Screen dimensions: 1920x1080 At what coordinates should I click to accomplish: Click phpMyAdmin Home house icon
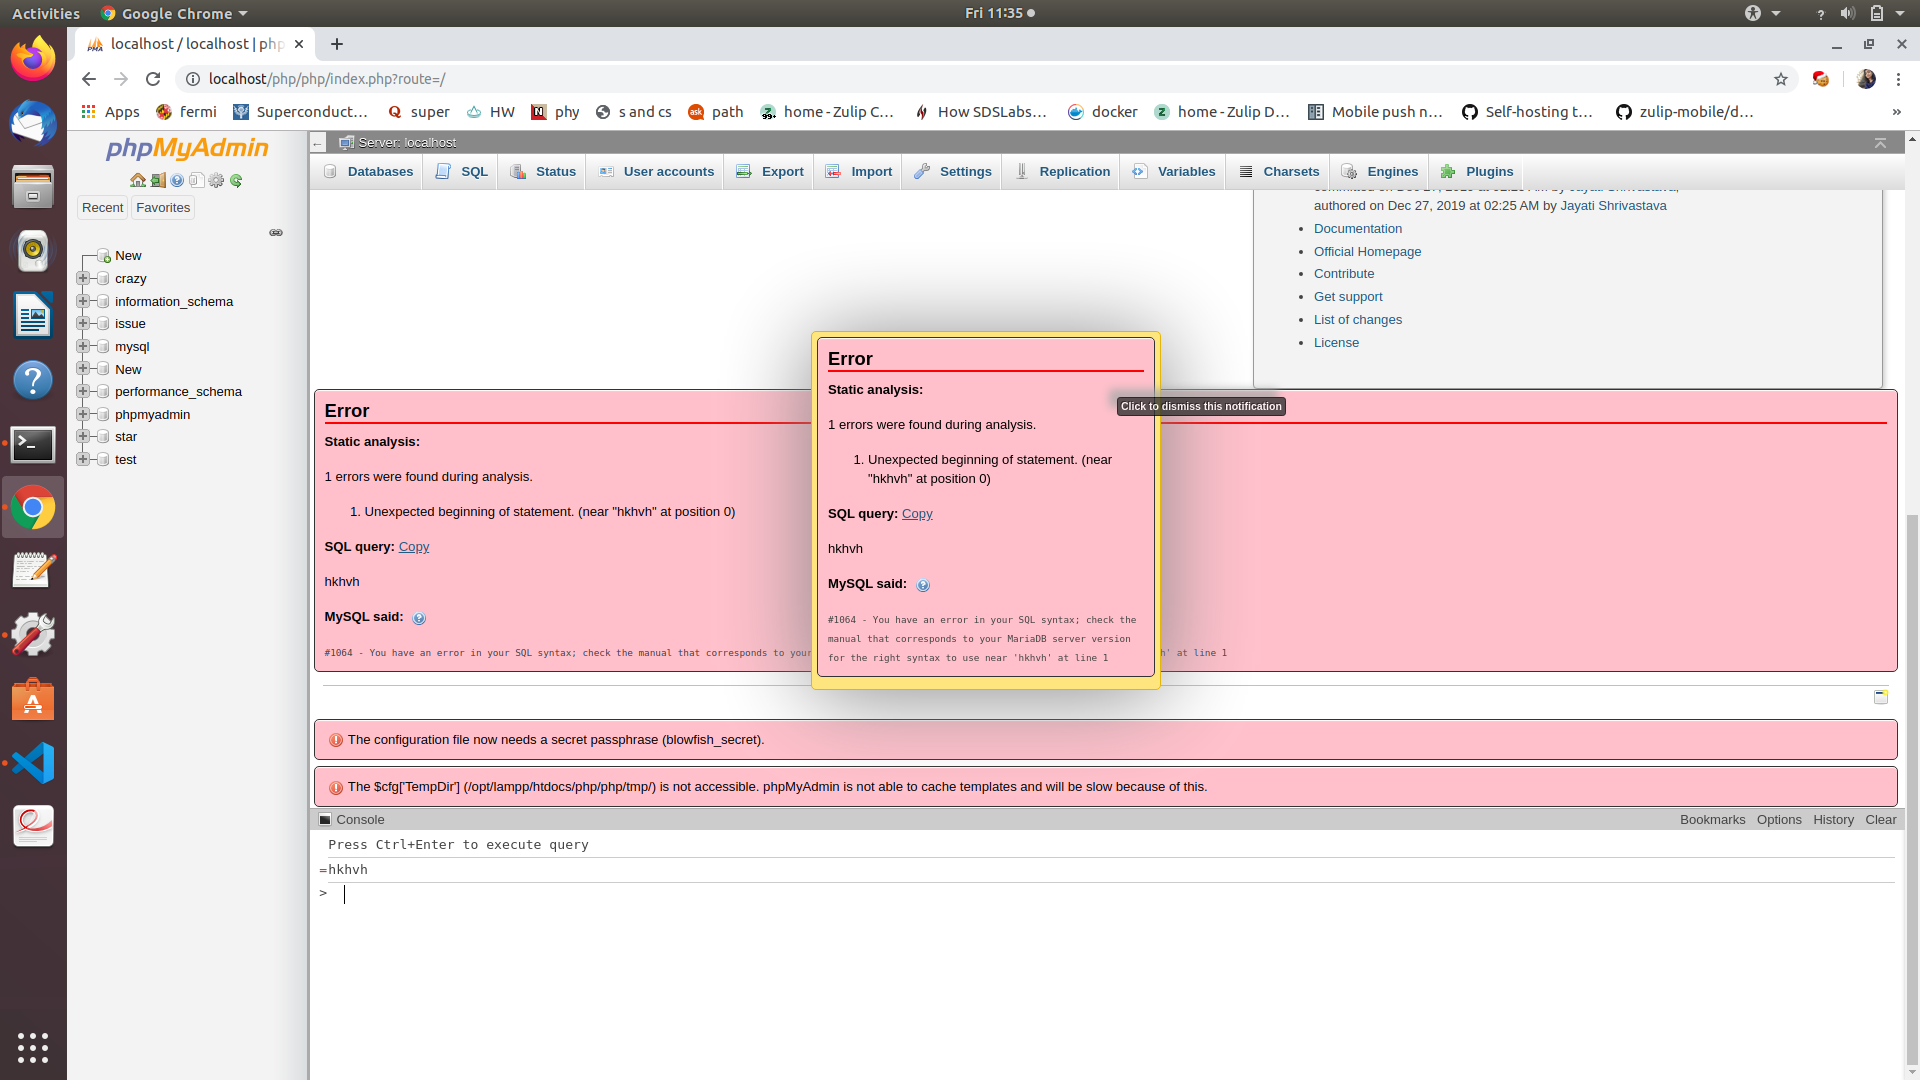(x=138, y=181)
